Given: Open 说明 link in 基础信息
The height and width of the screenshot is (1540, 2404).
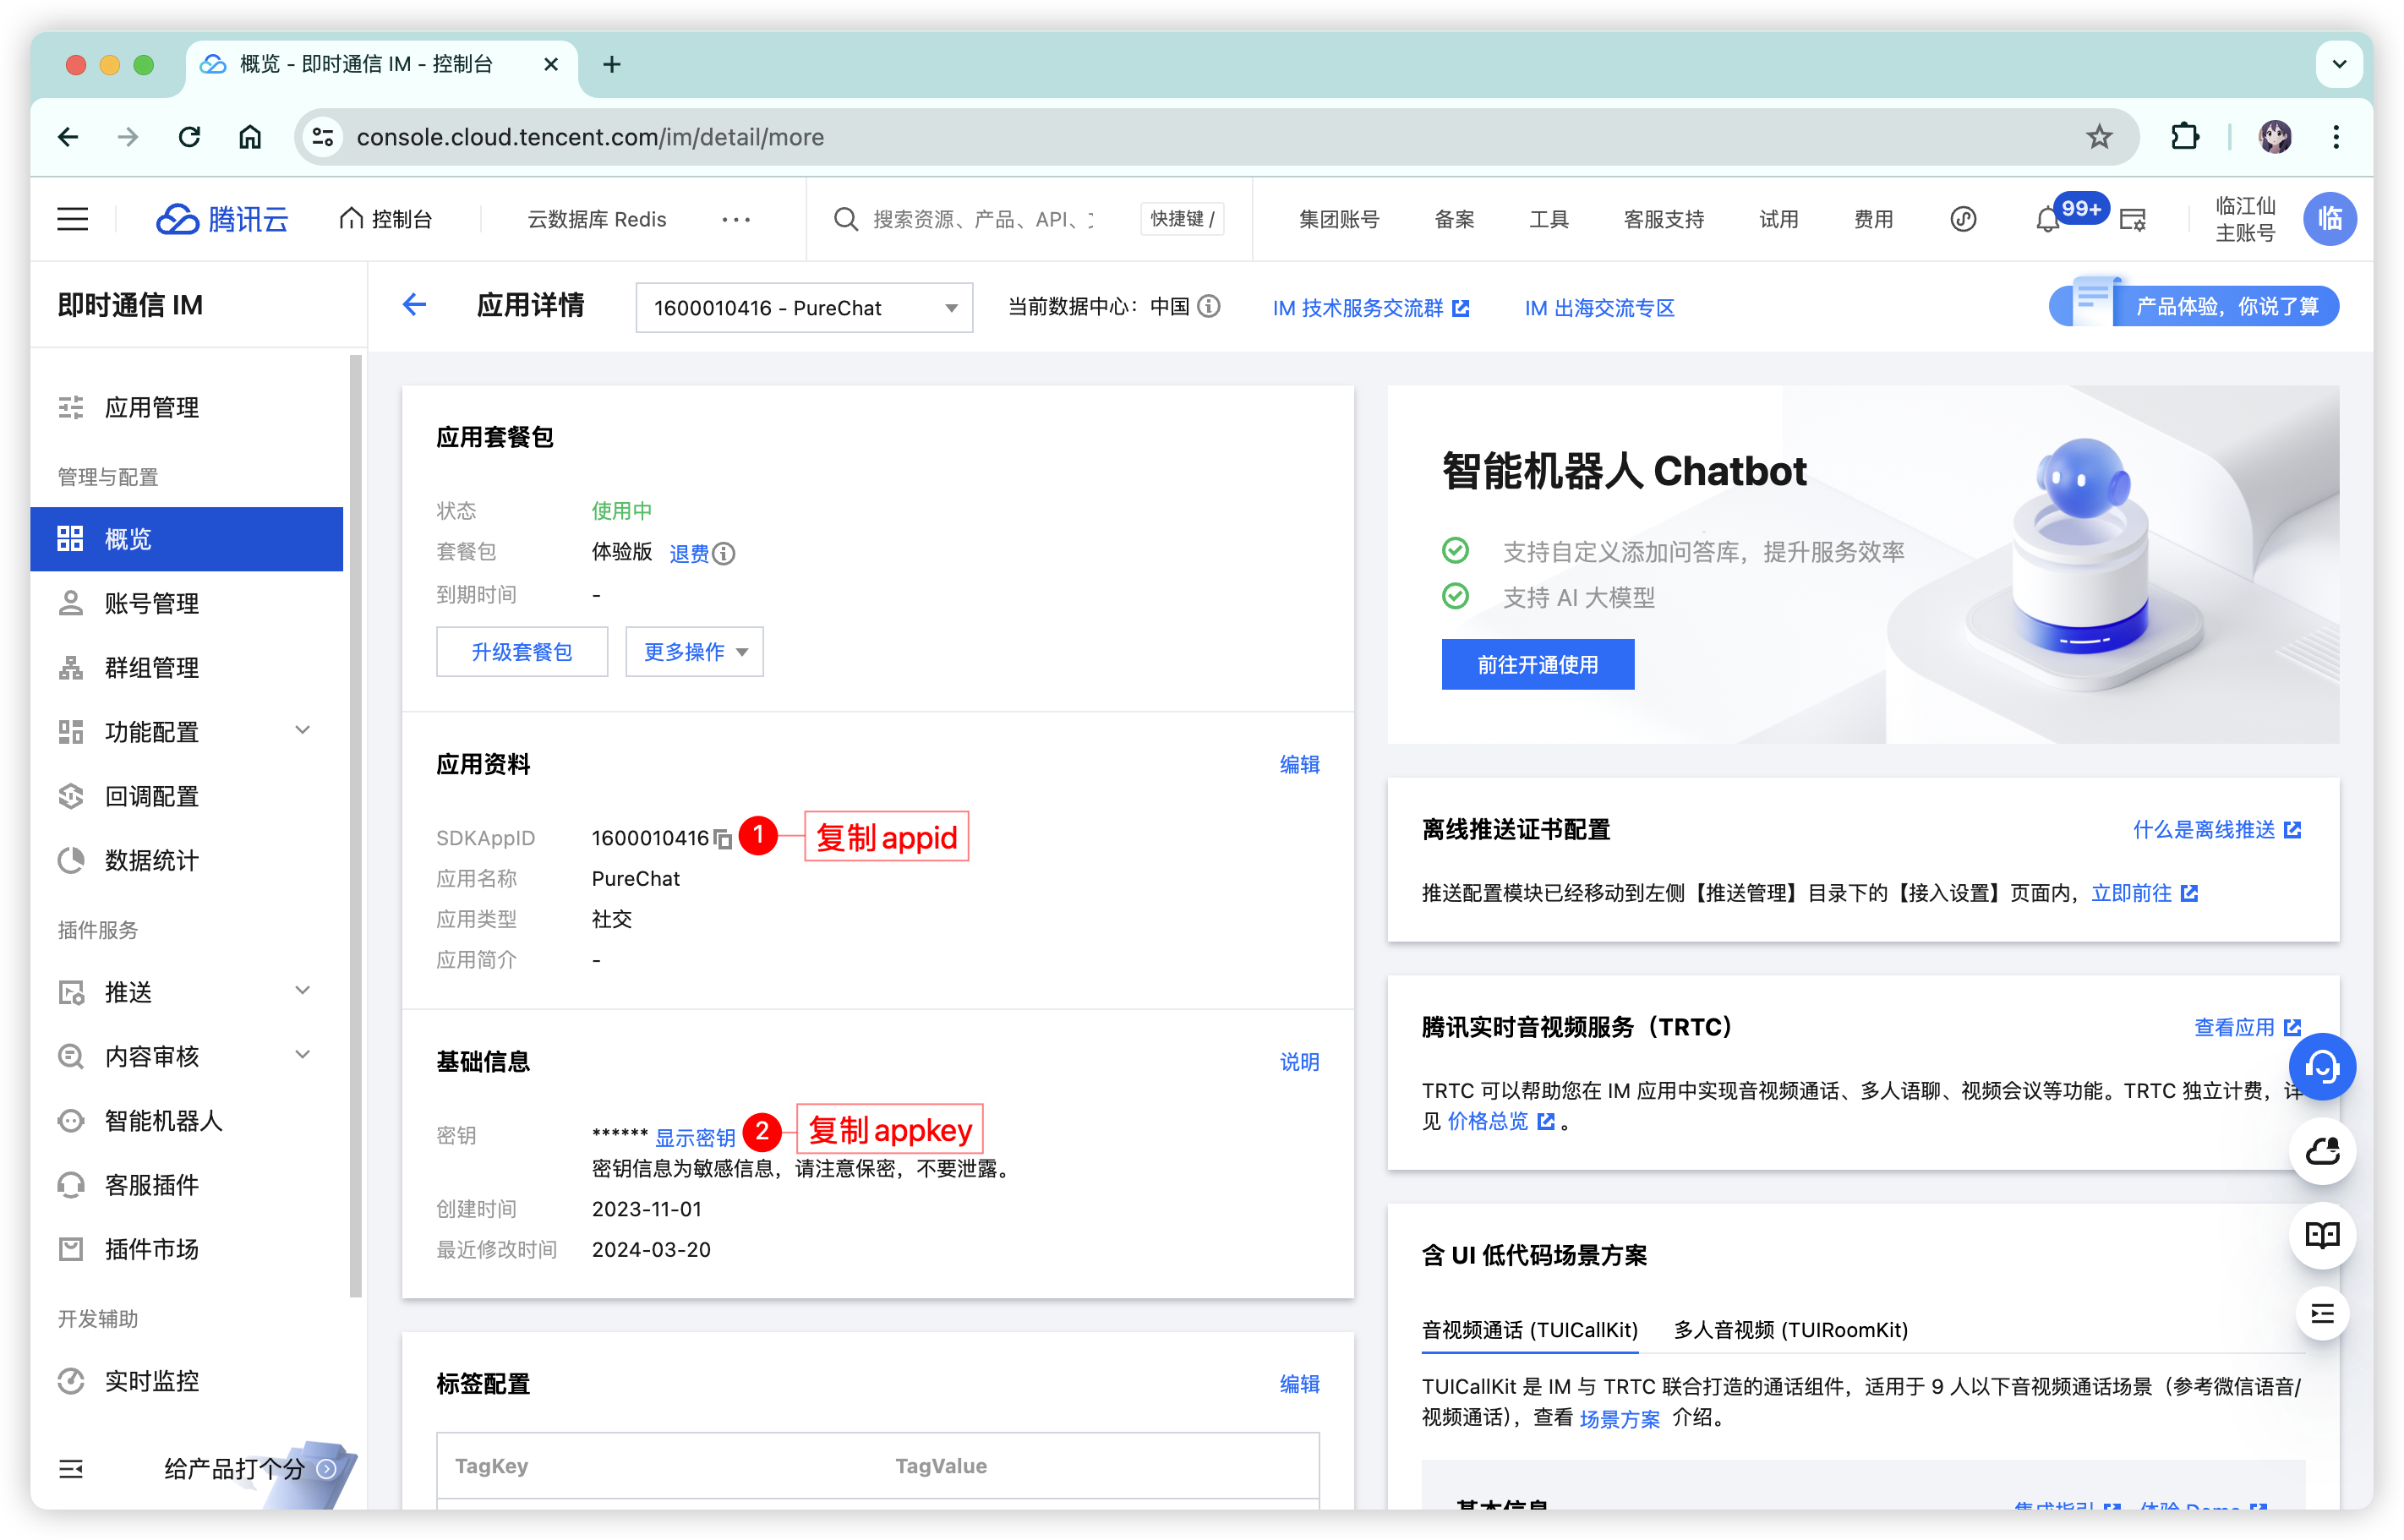Looking at the screenshot, I should click(x=1299, y=1061).
